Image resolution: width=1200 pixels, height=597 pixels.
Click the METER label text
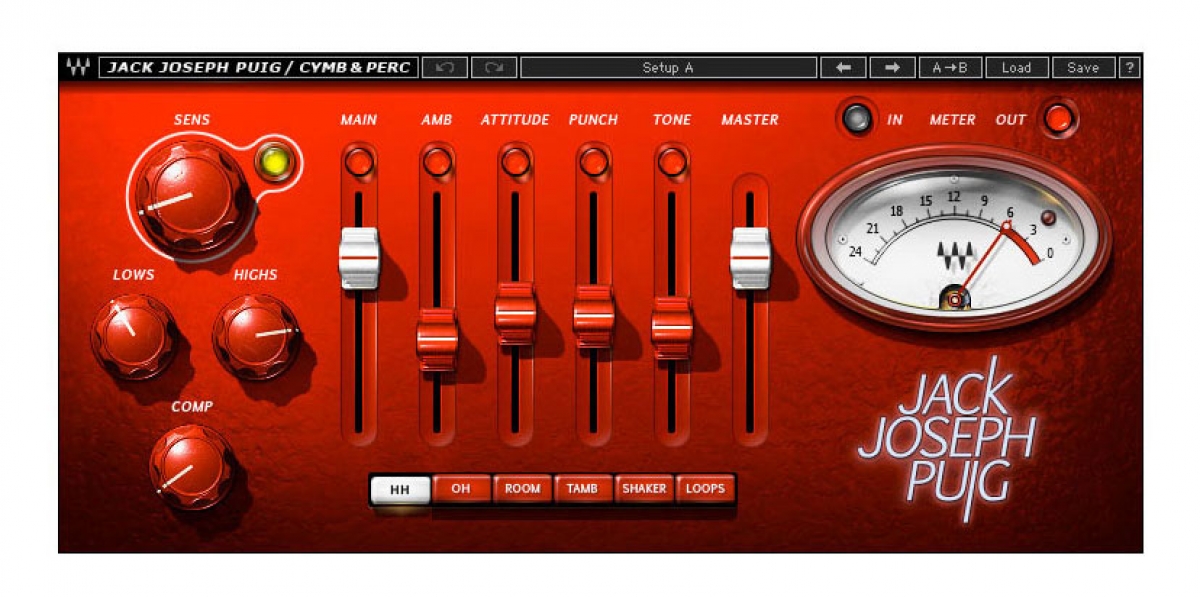pyautogui.click(x=952, y=120)
